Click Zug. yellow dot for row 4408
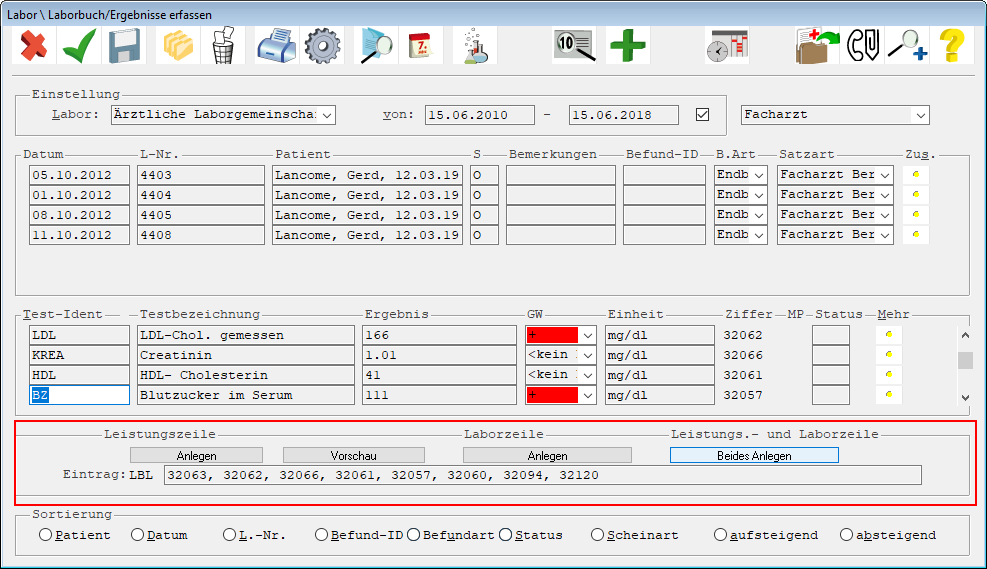Viewport: 987px width, 569px height. pos(916,234)
